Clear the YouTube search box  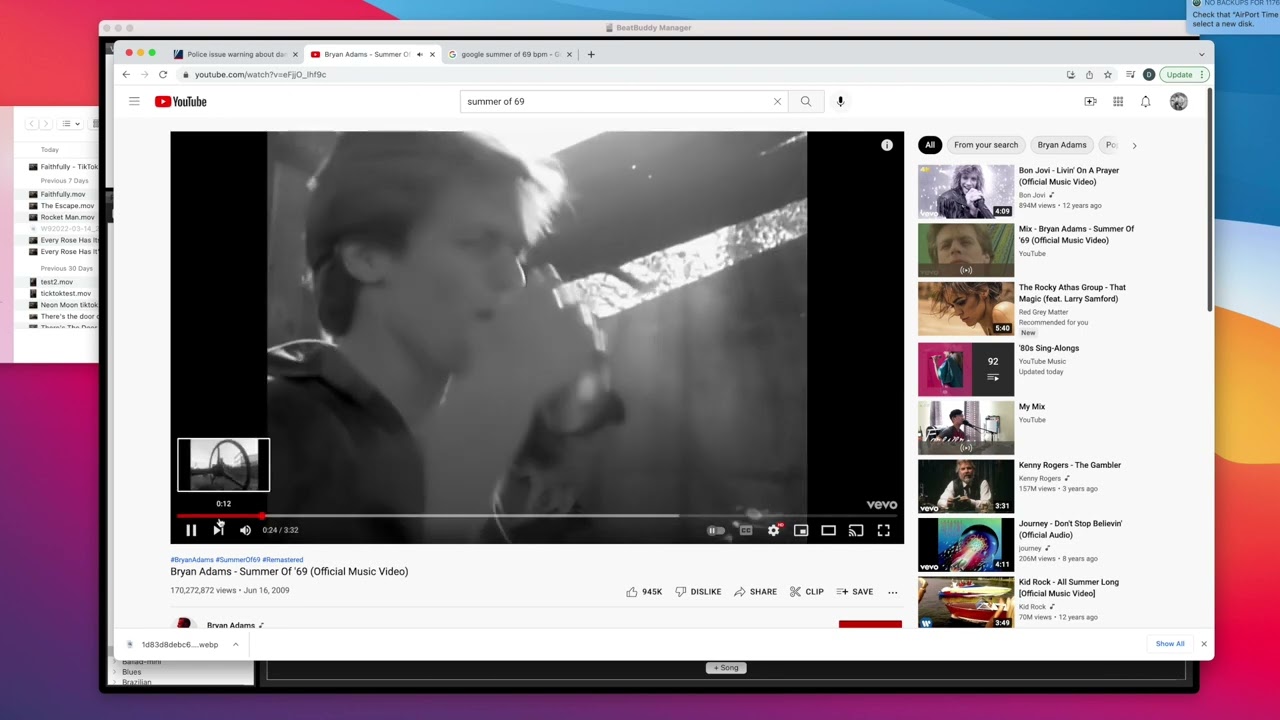click(x=777, y=101)
